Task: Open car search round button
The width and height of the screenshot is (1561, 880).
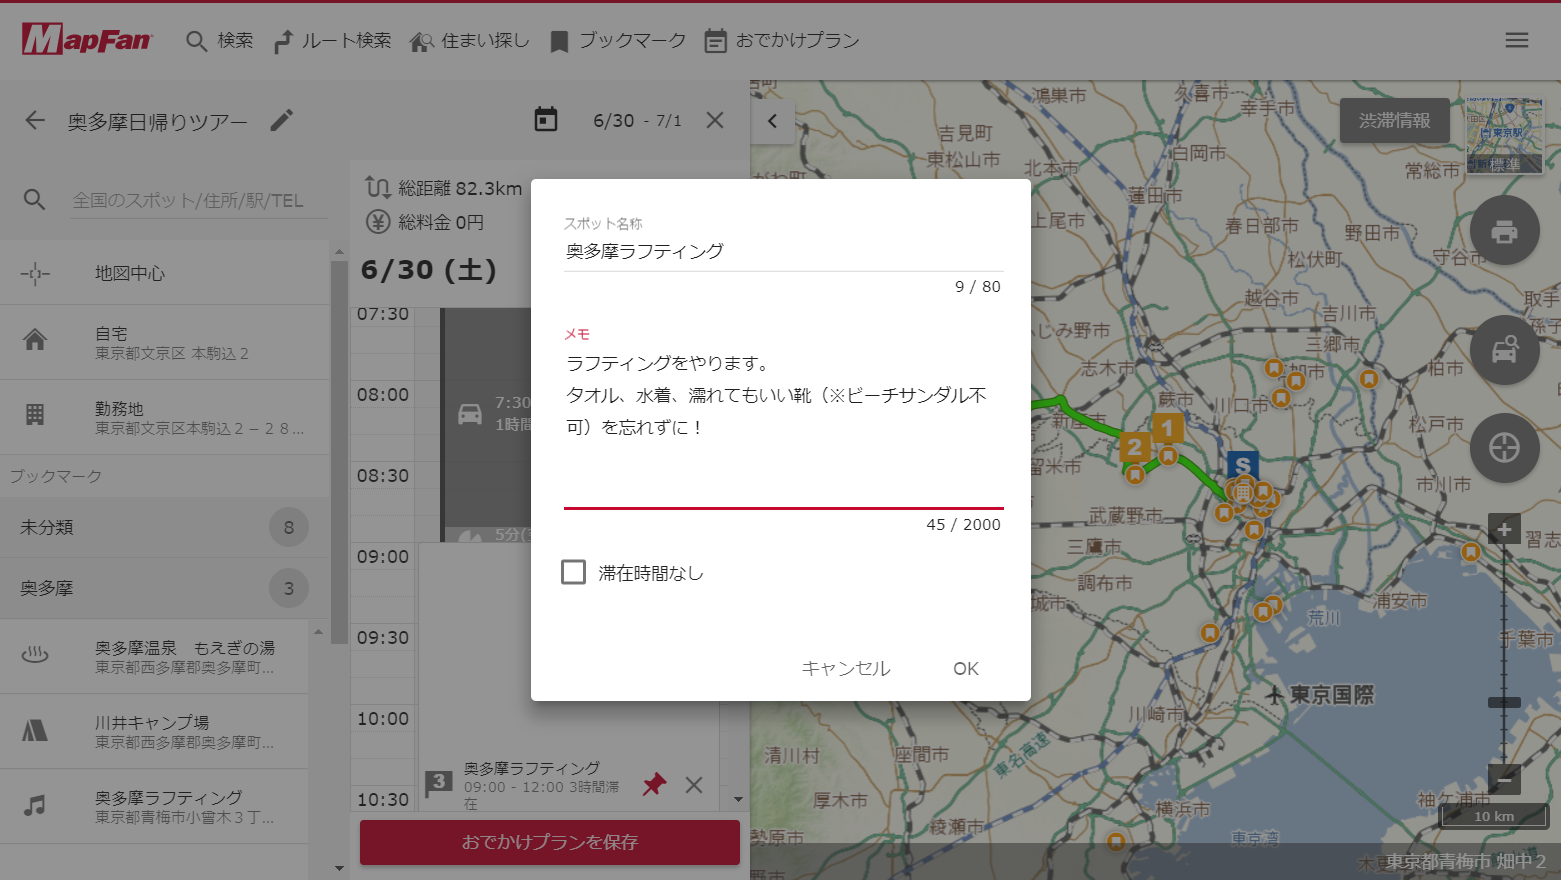Action: click(x=1504, y=350)
